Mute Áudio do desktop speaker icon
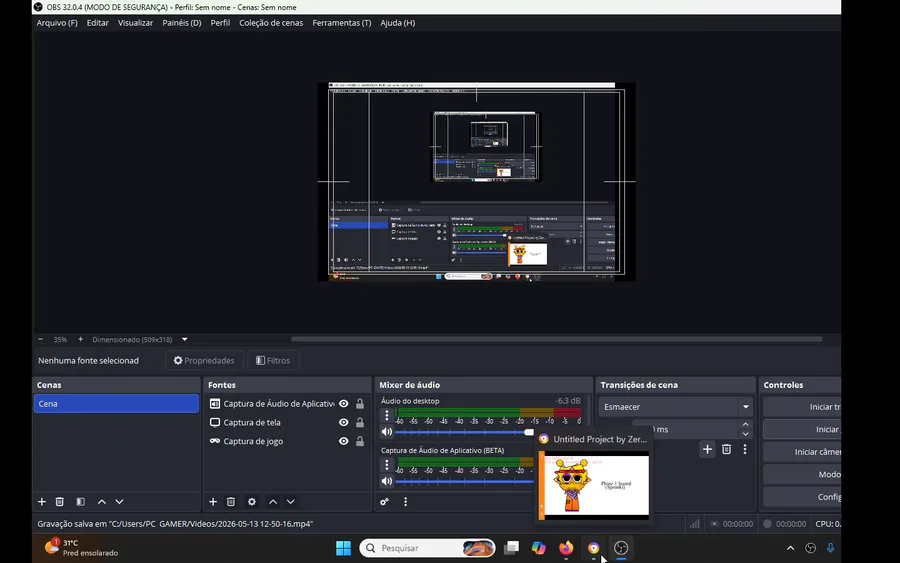This screenshot has width=900, height=563. click(x=387, y=432)
